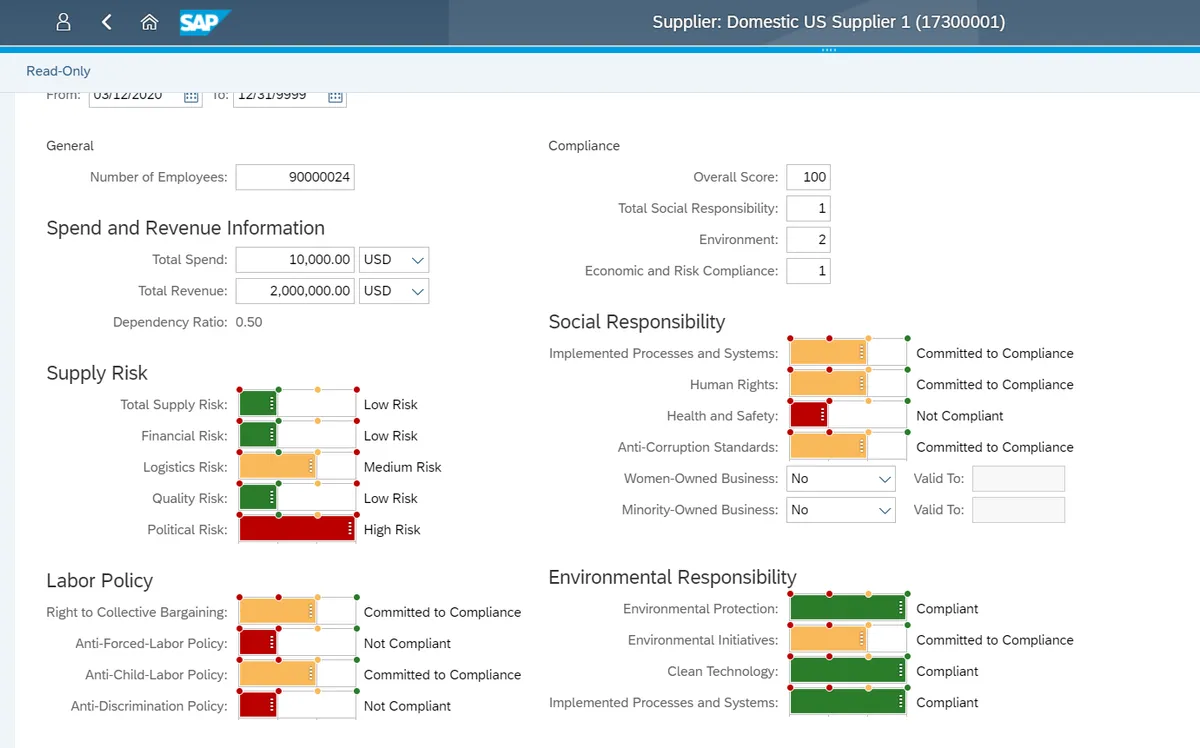This screenshot has height=748, width=1200.
Task: Click the Environment score field
Action: (808, 240)
